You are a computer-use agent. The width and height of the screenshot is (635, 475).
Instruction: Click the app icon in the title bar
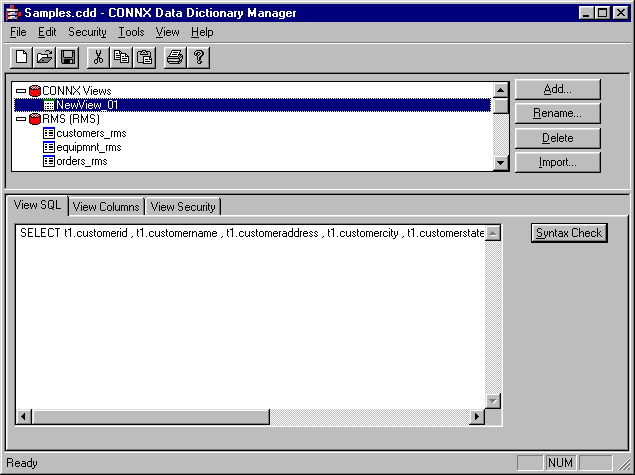pyautogui.click(x=13, y=13)
